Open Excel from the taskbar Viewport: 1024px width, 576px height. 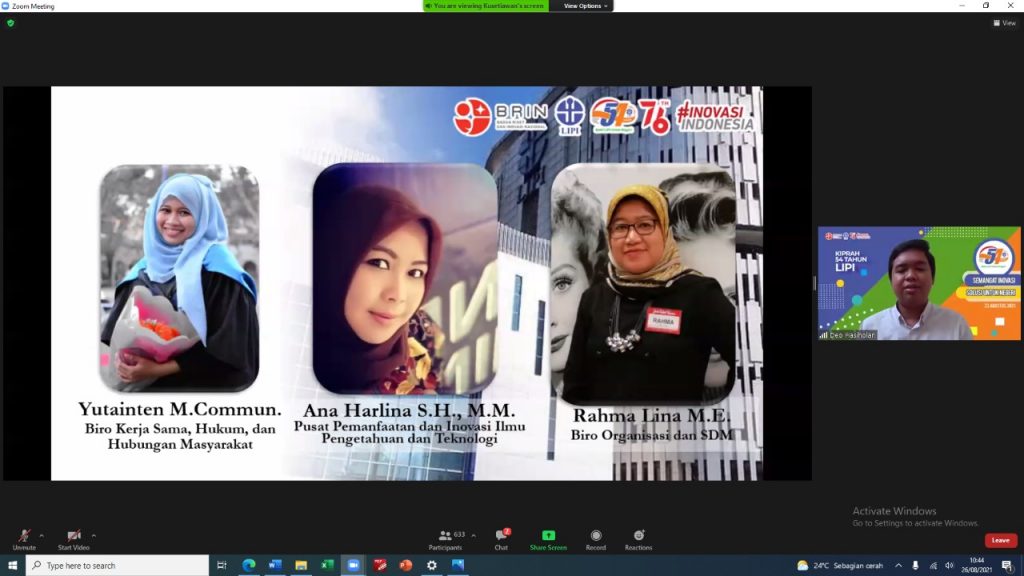pos(327,565)
